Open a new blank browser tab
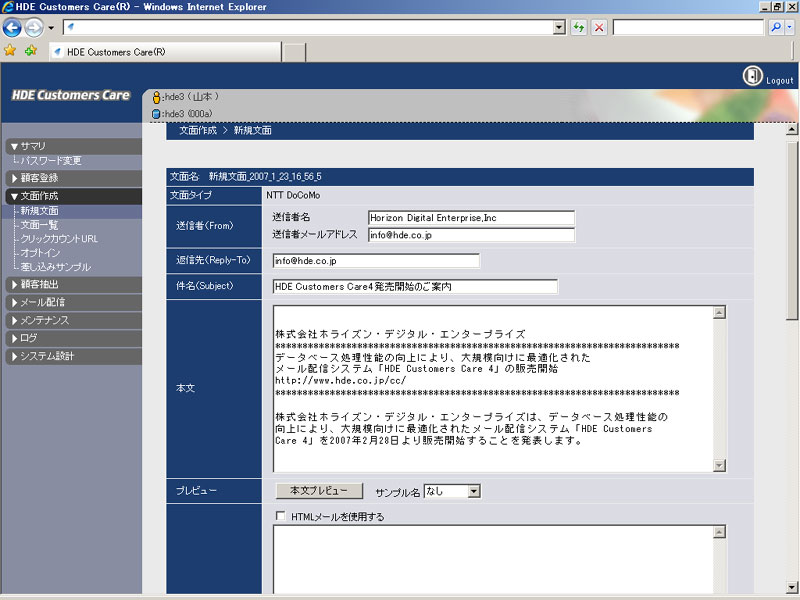 point(294,53)
